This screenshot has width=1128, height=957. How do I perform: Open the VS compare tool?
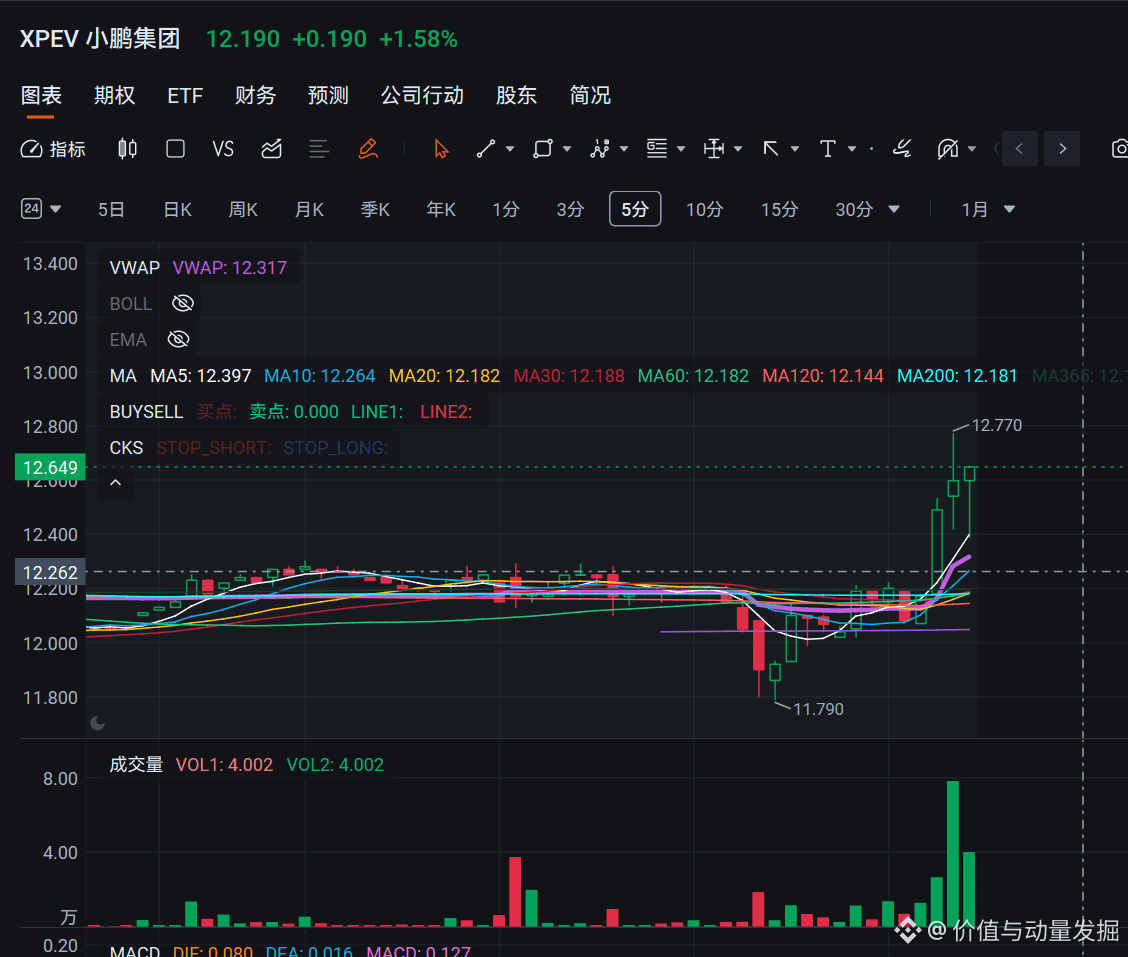(x=223, y=149)
